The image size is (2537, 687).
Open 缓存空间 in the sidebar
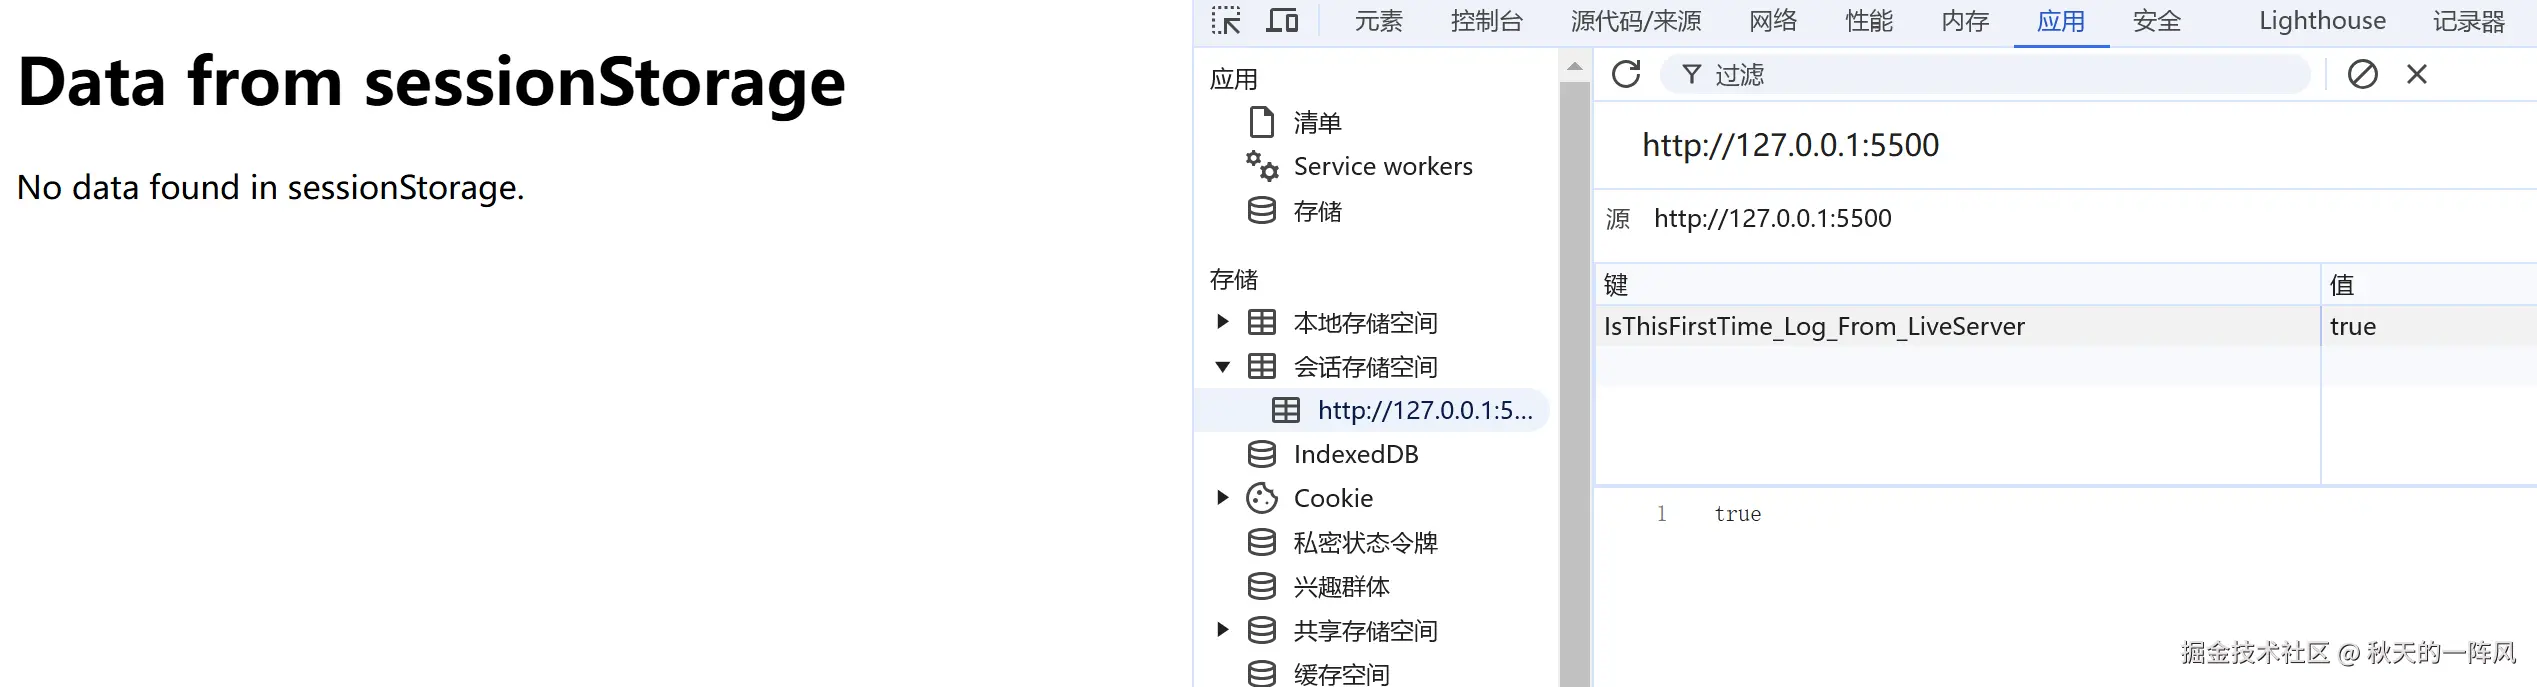pos(1341,674)
